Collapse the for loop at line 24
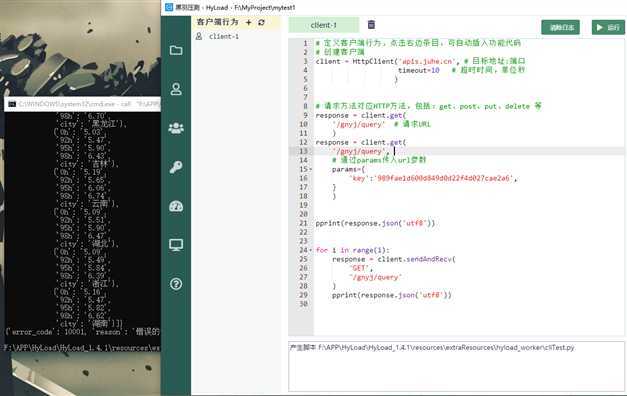The height and width of the screenshot is (396, 627). [311, 250]
